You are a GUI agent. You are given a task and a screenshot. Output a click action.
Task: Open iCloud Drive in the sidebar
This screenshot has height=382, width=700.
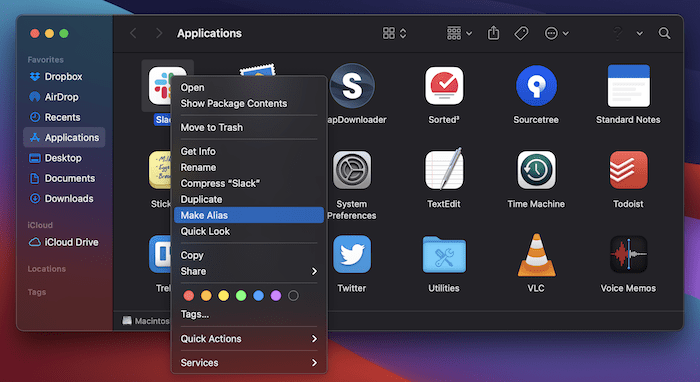(64, 242)
